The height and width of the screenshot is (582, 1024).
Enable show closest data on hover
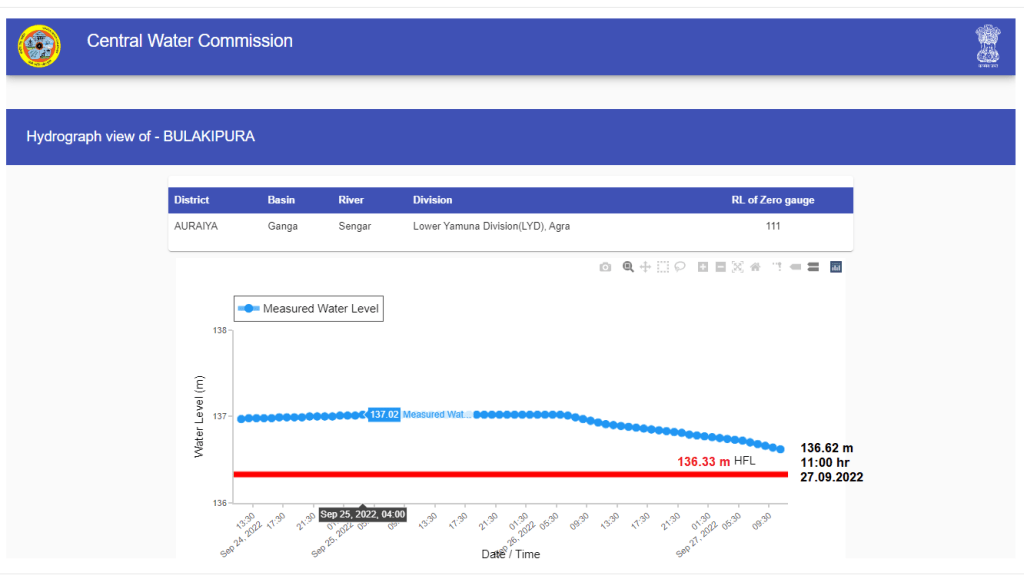pyautogui.click(x=796, y=267)
